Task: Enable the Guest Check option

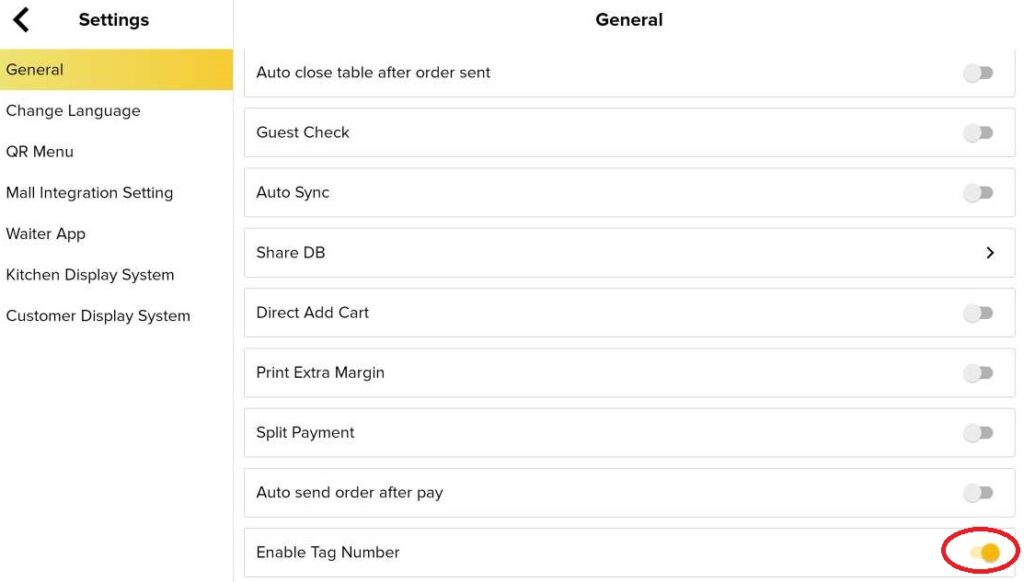Action: tap(977, 132)
